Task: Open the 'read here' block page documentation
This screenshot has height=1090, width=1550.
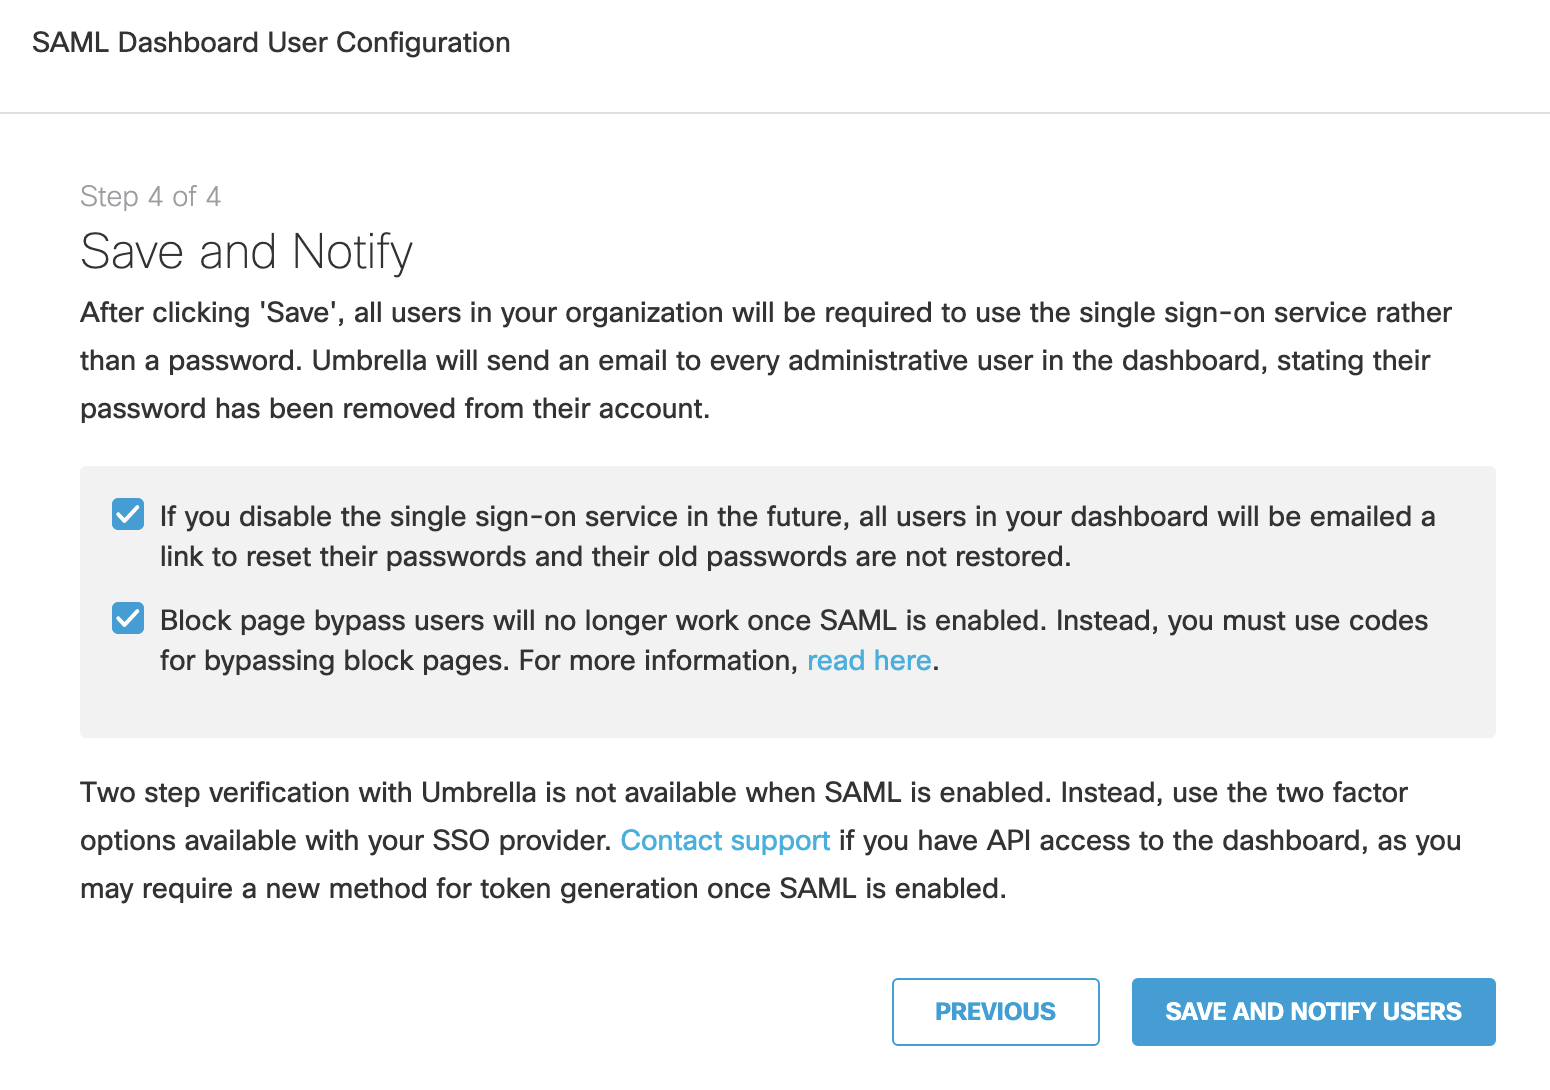Action: 868,660
